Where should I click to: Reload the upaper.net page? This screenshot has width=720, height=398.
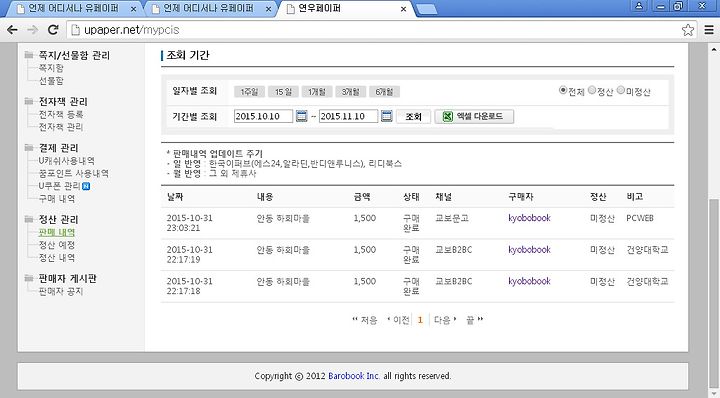[x=53, y=30]
